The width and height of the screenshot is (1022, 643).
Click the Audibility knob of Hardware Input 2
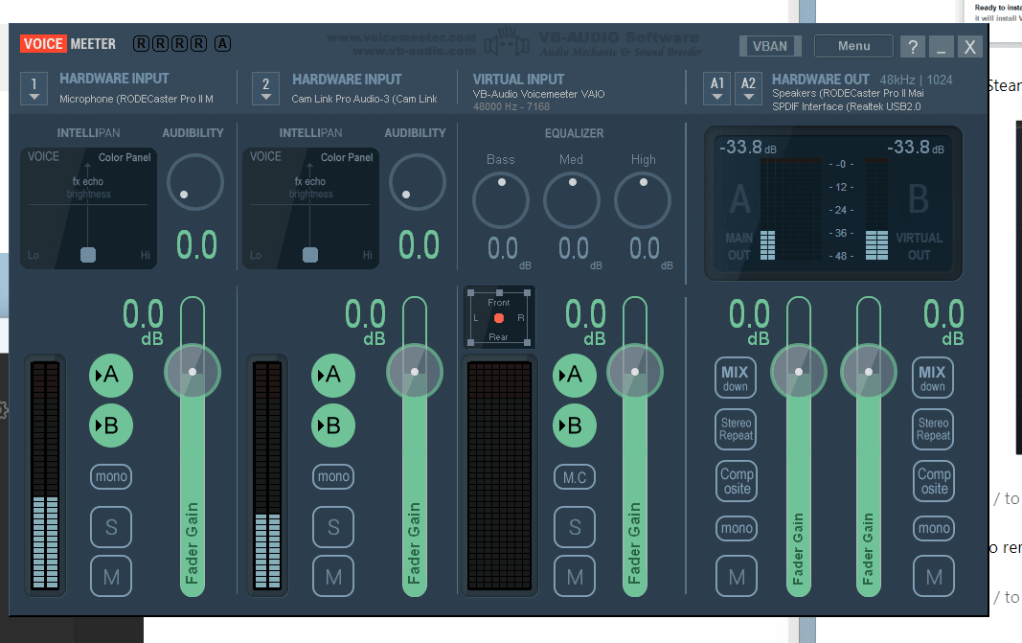pos(417,182)
